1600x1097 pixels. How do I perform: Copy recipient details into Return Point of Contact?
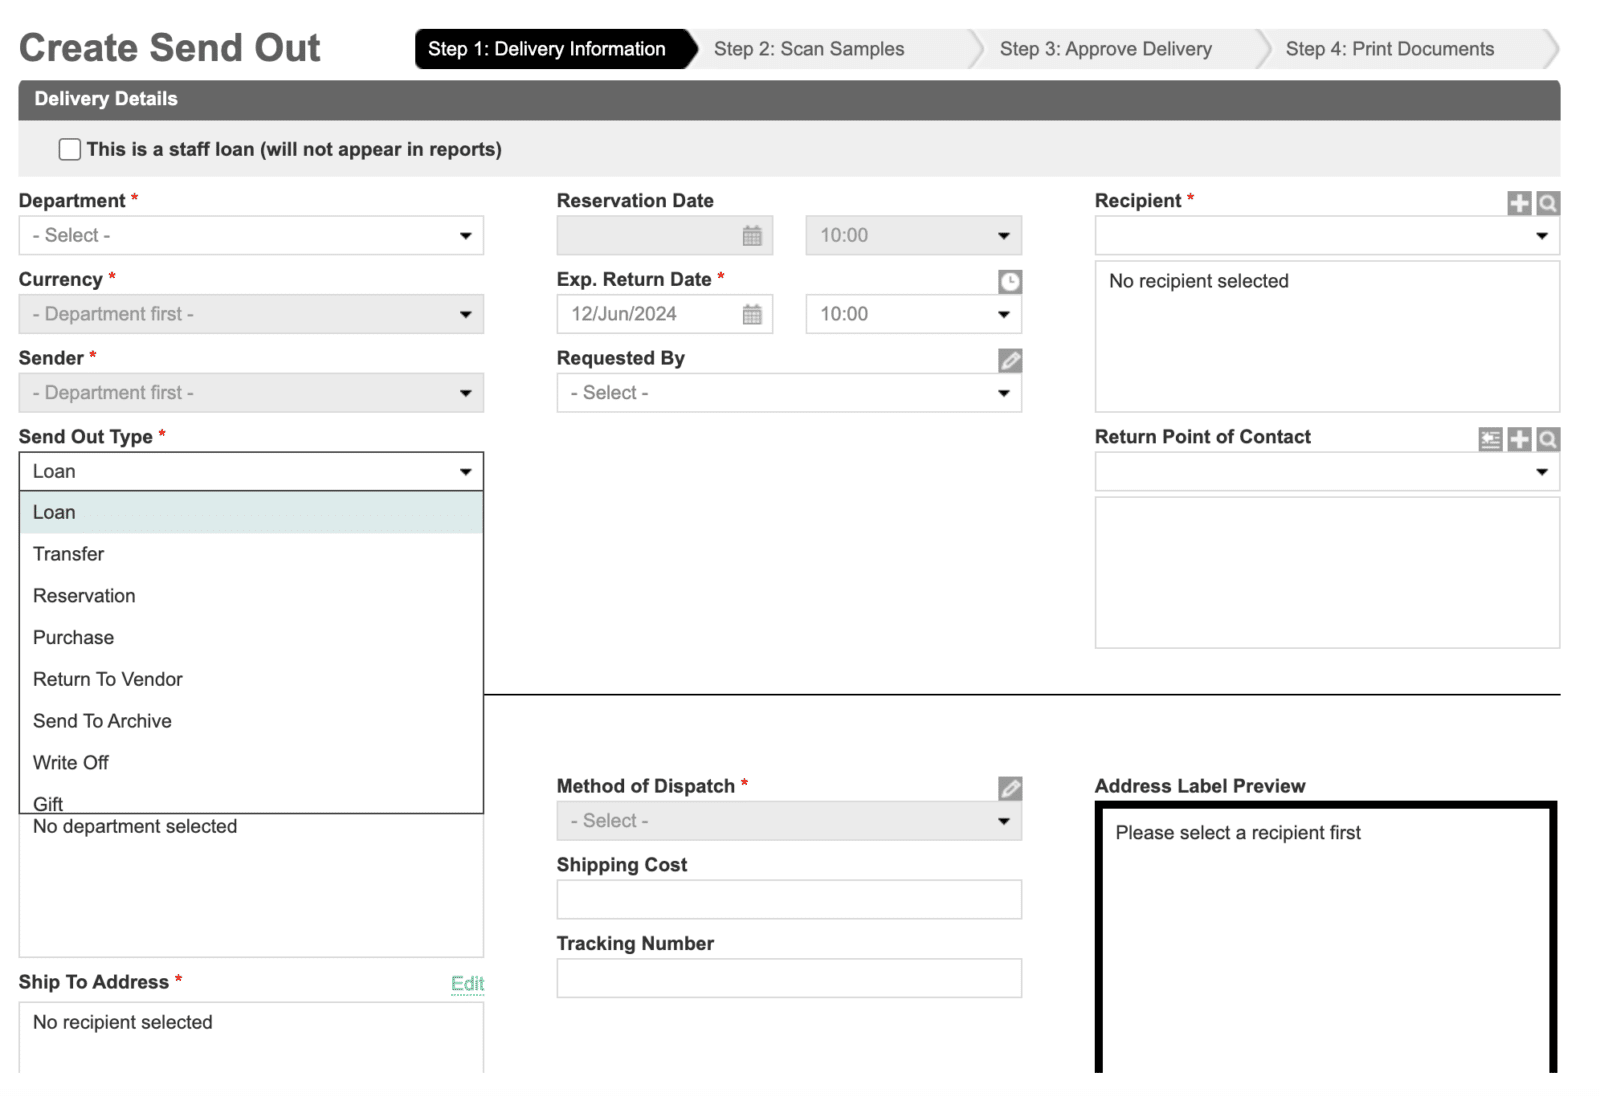click(x=1490, y=440)
